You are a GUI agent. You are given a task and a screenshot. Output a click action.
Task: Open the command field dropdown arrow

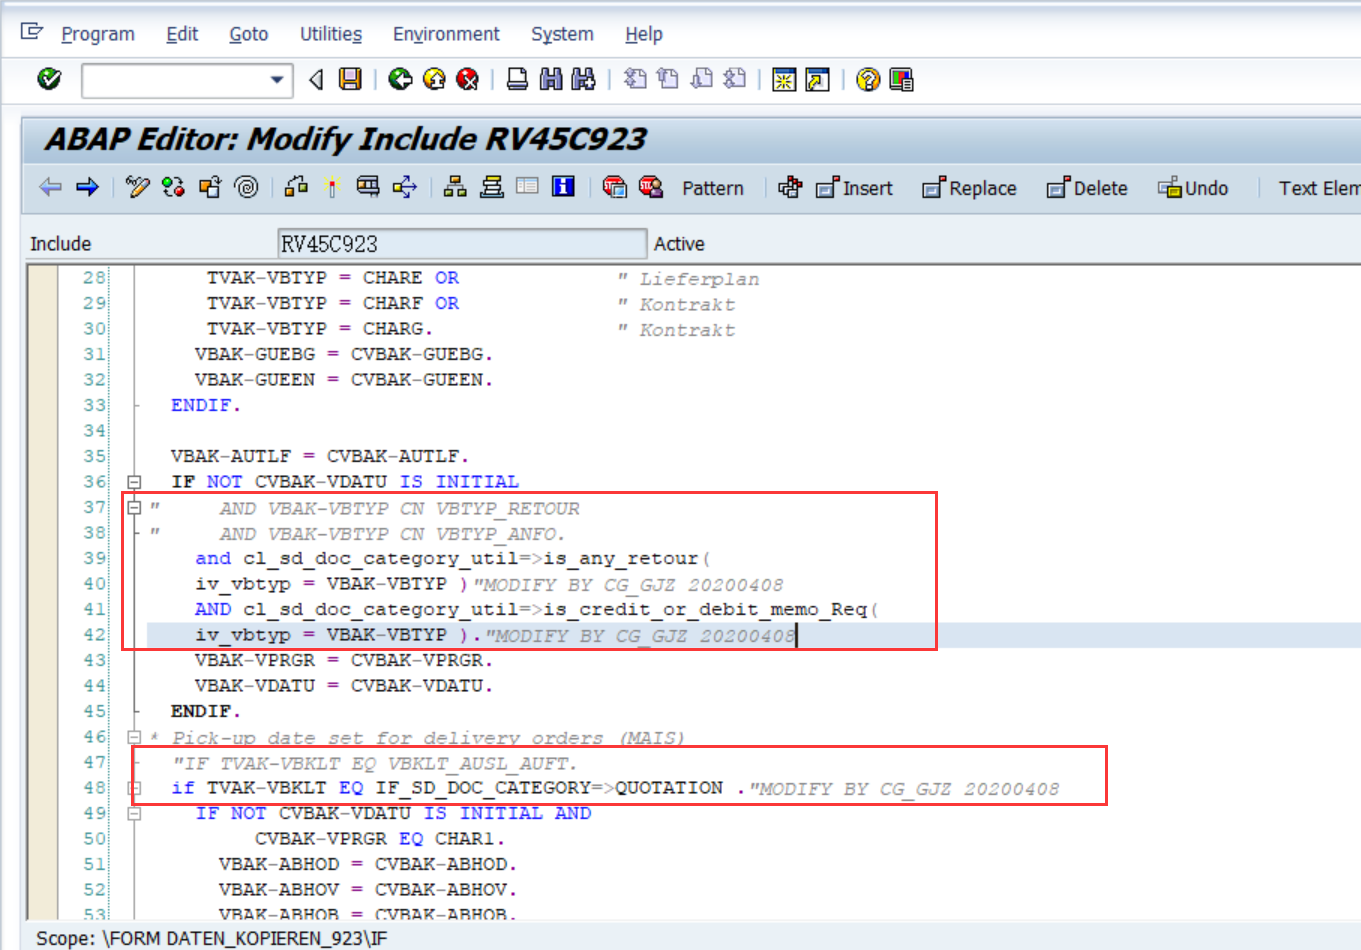277,79
